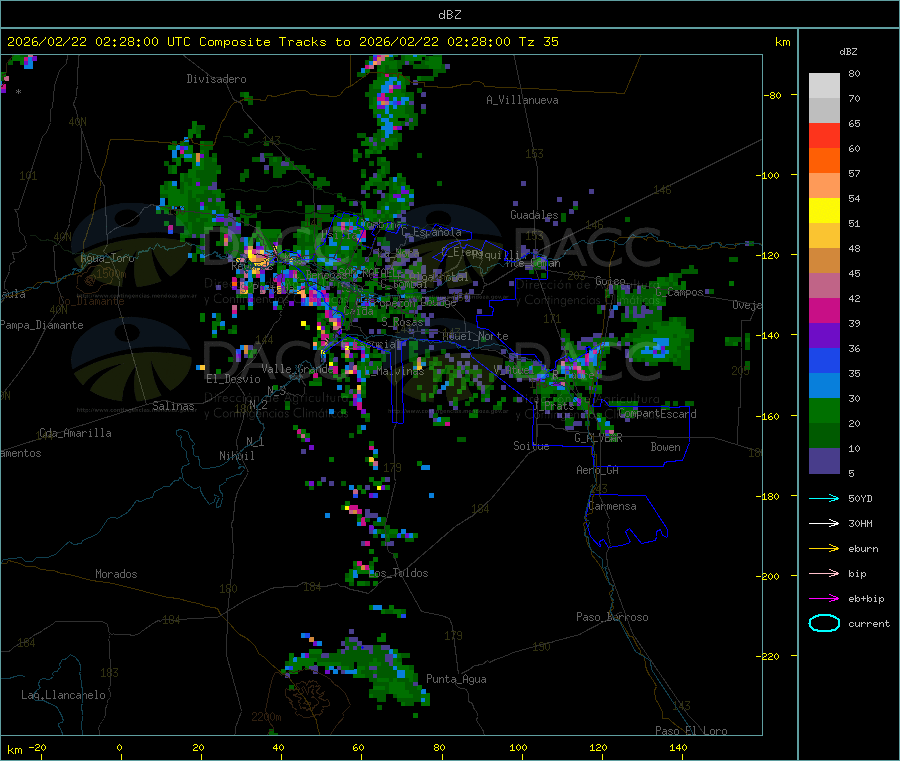The image size is (900, 761).
Task: Click the 'Tz 35' header text
Action: [538, 42]
